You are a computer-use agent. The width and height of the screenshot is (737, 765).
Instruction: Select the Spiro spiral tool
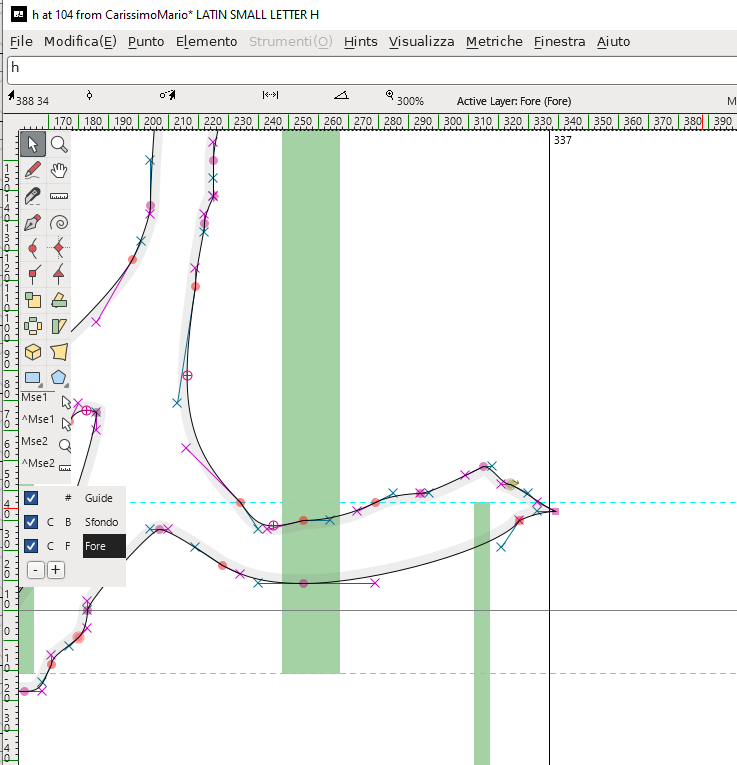click(59, 222)
